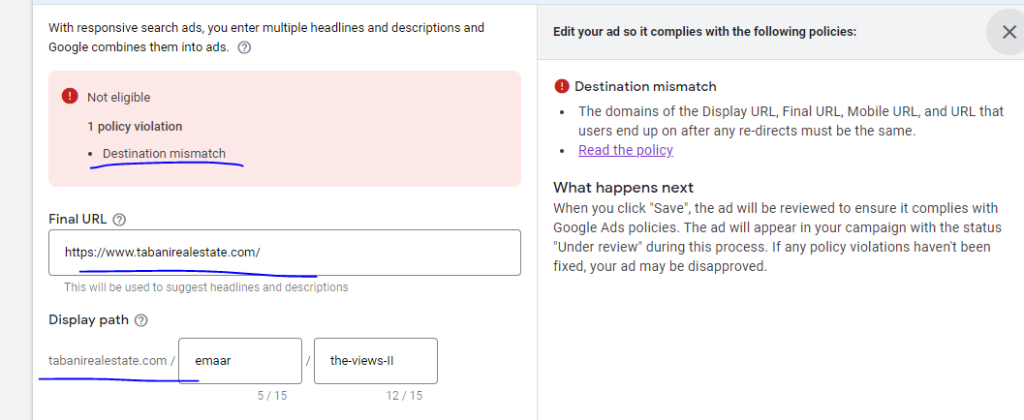
Task: Click the tabanirealestate.com display domain
Action: point(108,361)
